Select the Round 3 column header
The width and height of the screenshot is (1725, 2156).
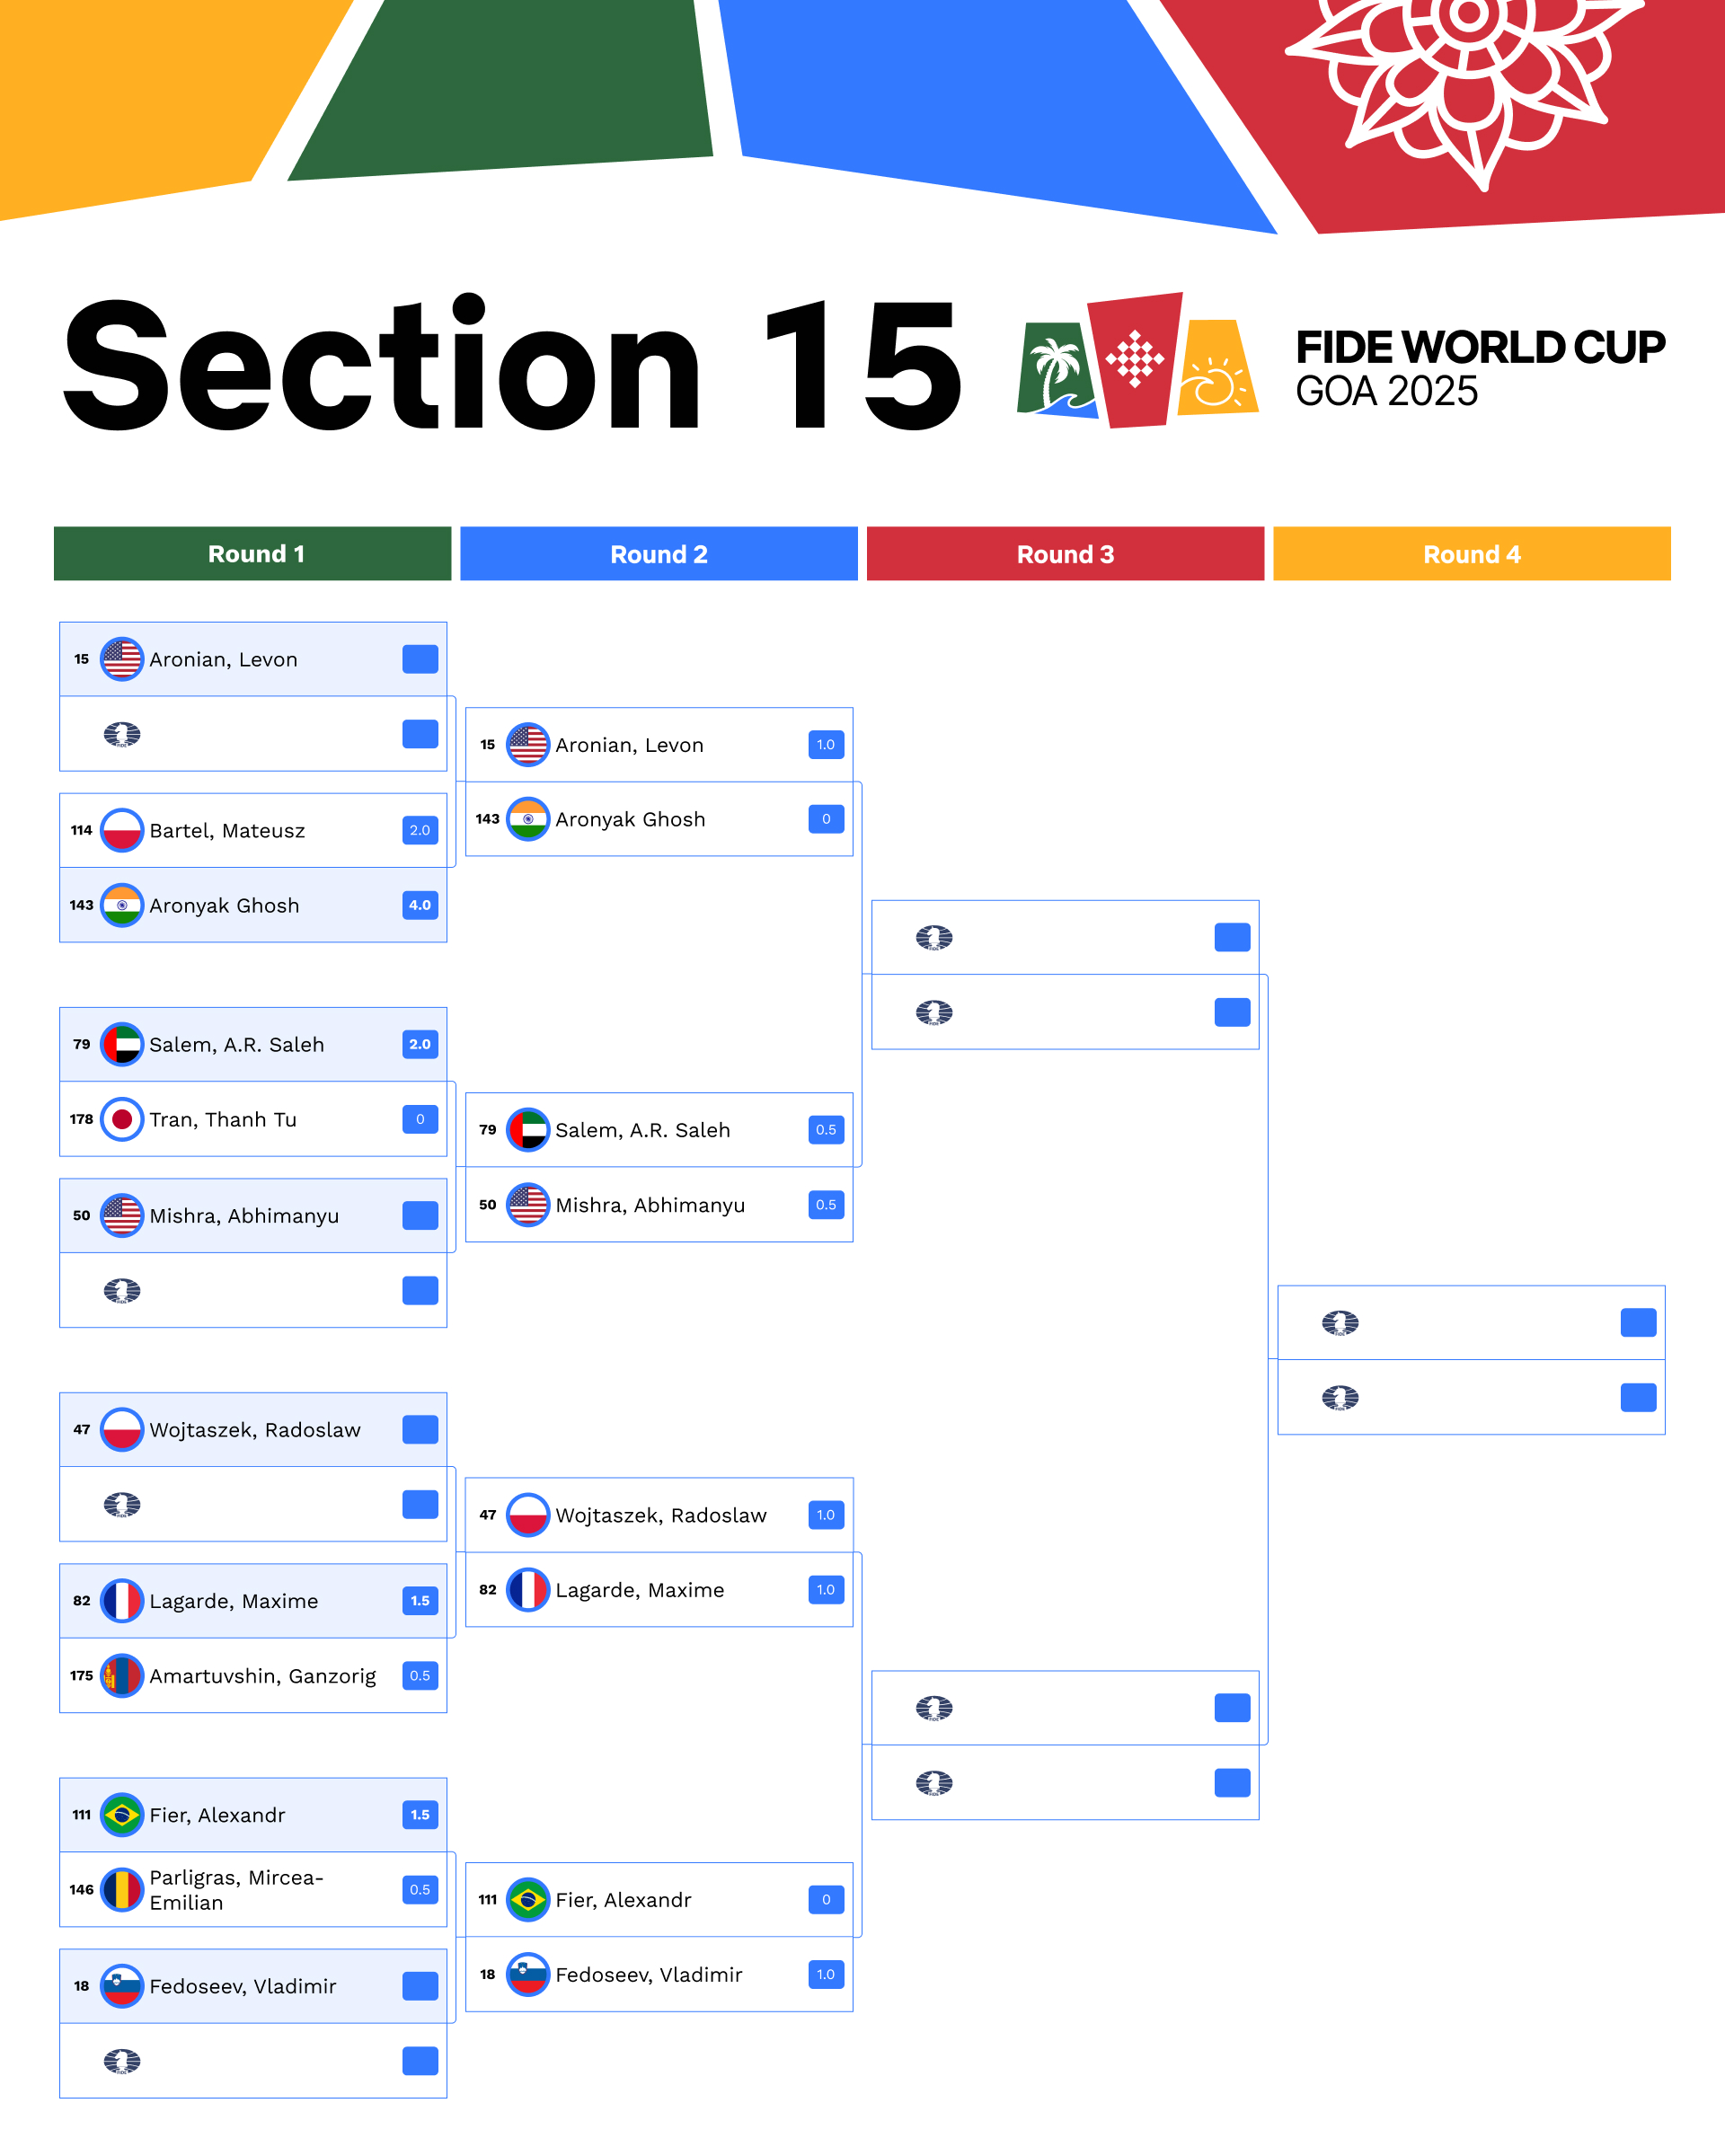(1065, 554)
